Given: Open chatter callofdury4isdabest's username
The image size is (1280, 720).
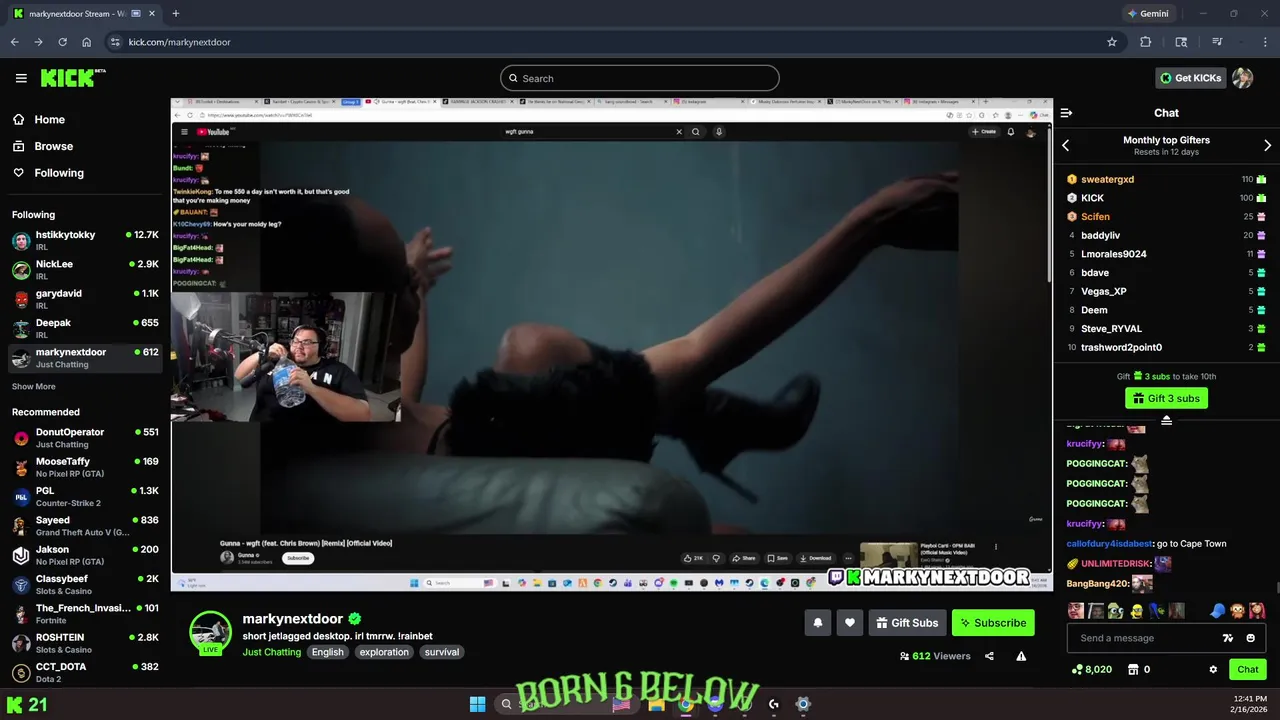Looking at the screenshot, I should pos(1110,543).
